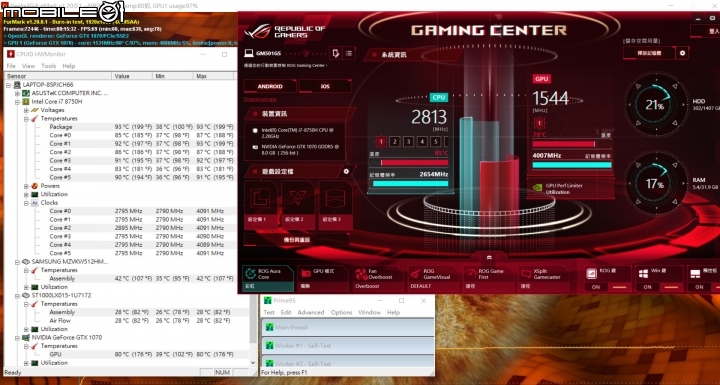Viewport: 720px width, 385px height.
Task: Collapse the LAPTOP-8SPJCH66 root node
Action: coord(9,85)
